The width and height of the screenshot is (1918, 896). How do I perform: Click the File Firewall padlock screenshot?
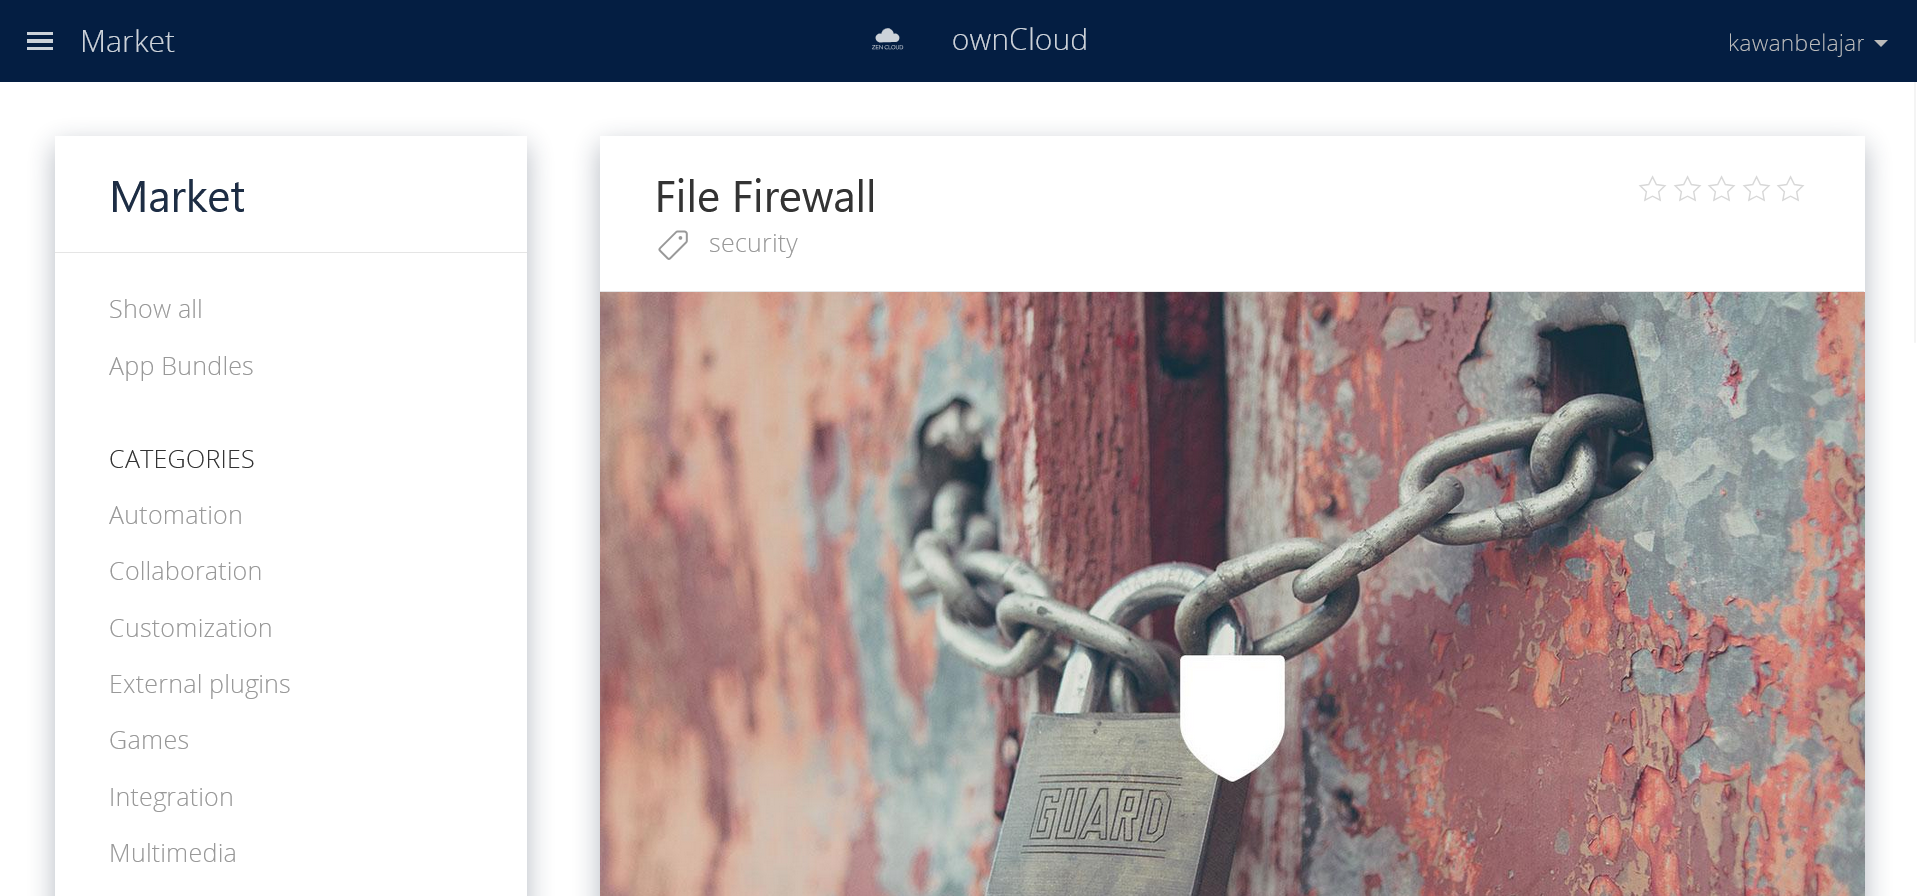click(1232, 594)
